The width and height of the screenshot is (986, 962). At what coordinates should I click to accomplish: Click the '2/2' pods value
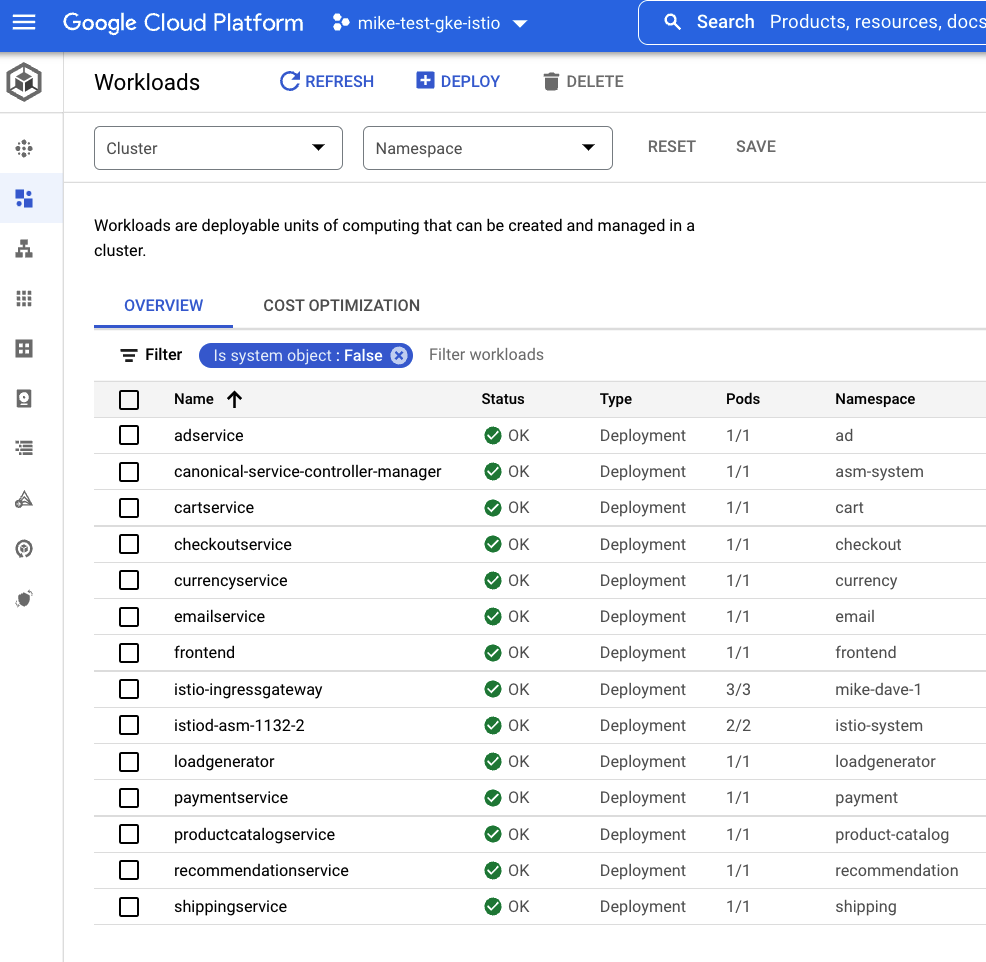point(738,726)
